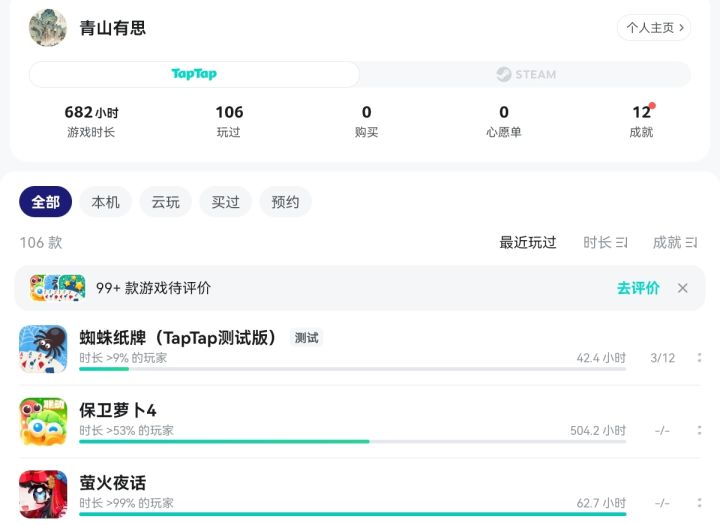Image resolution: width=720 pixels, height=525 pixels.
Task: Switch to the TapTap platform toggle
Action: [x=194, y=74]
